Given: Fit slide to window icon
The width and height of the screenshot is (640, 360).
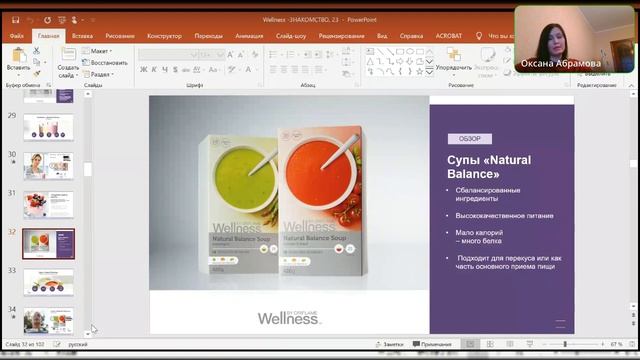Looking at the screenshot, I should click(x=632, y=344).
